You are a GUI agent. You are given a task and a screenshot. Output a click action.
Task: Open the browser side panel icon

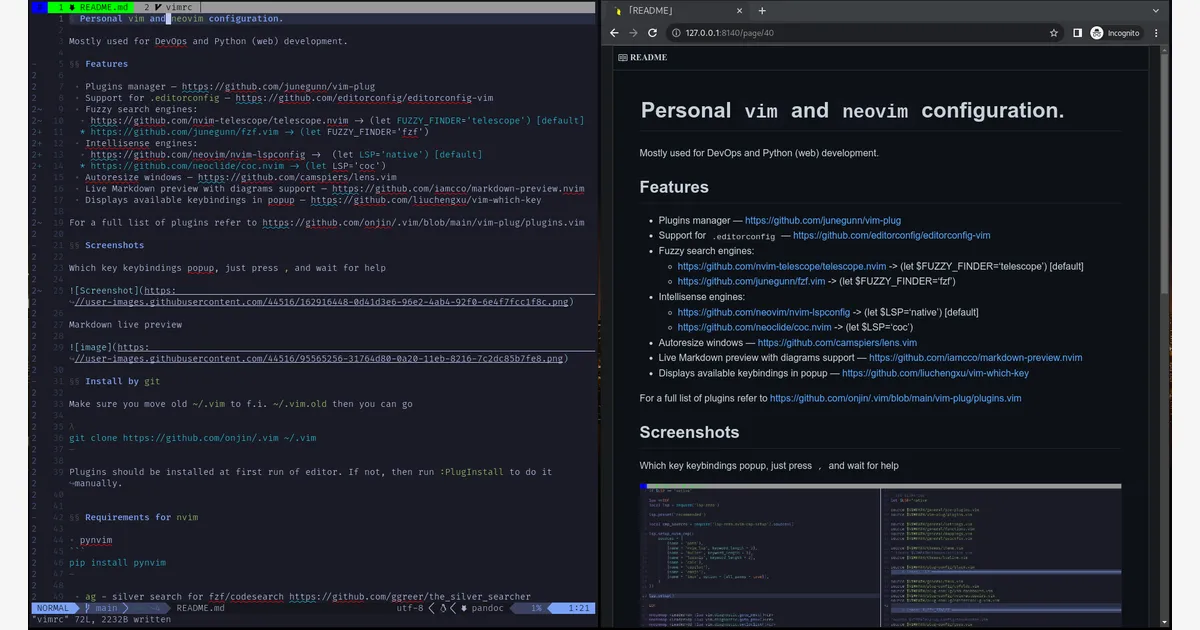[1077, 33]
